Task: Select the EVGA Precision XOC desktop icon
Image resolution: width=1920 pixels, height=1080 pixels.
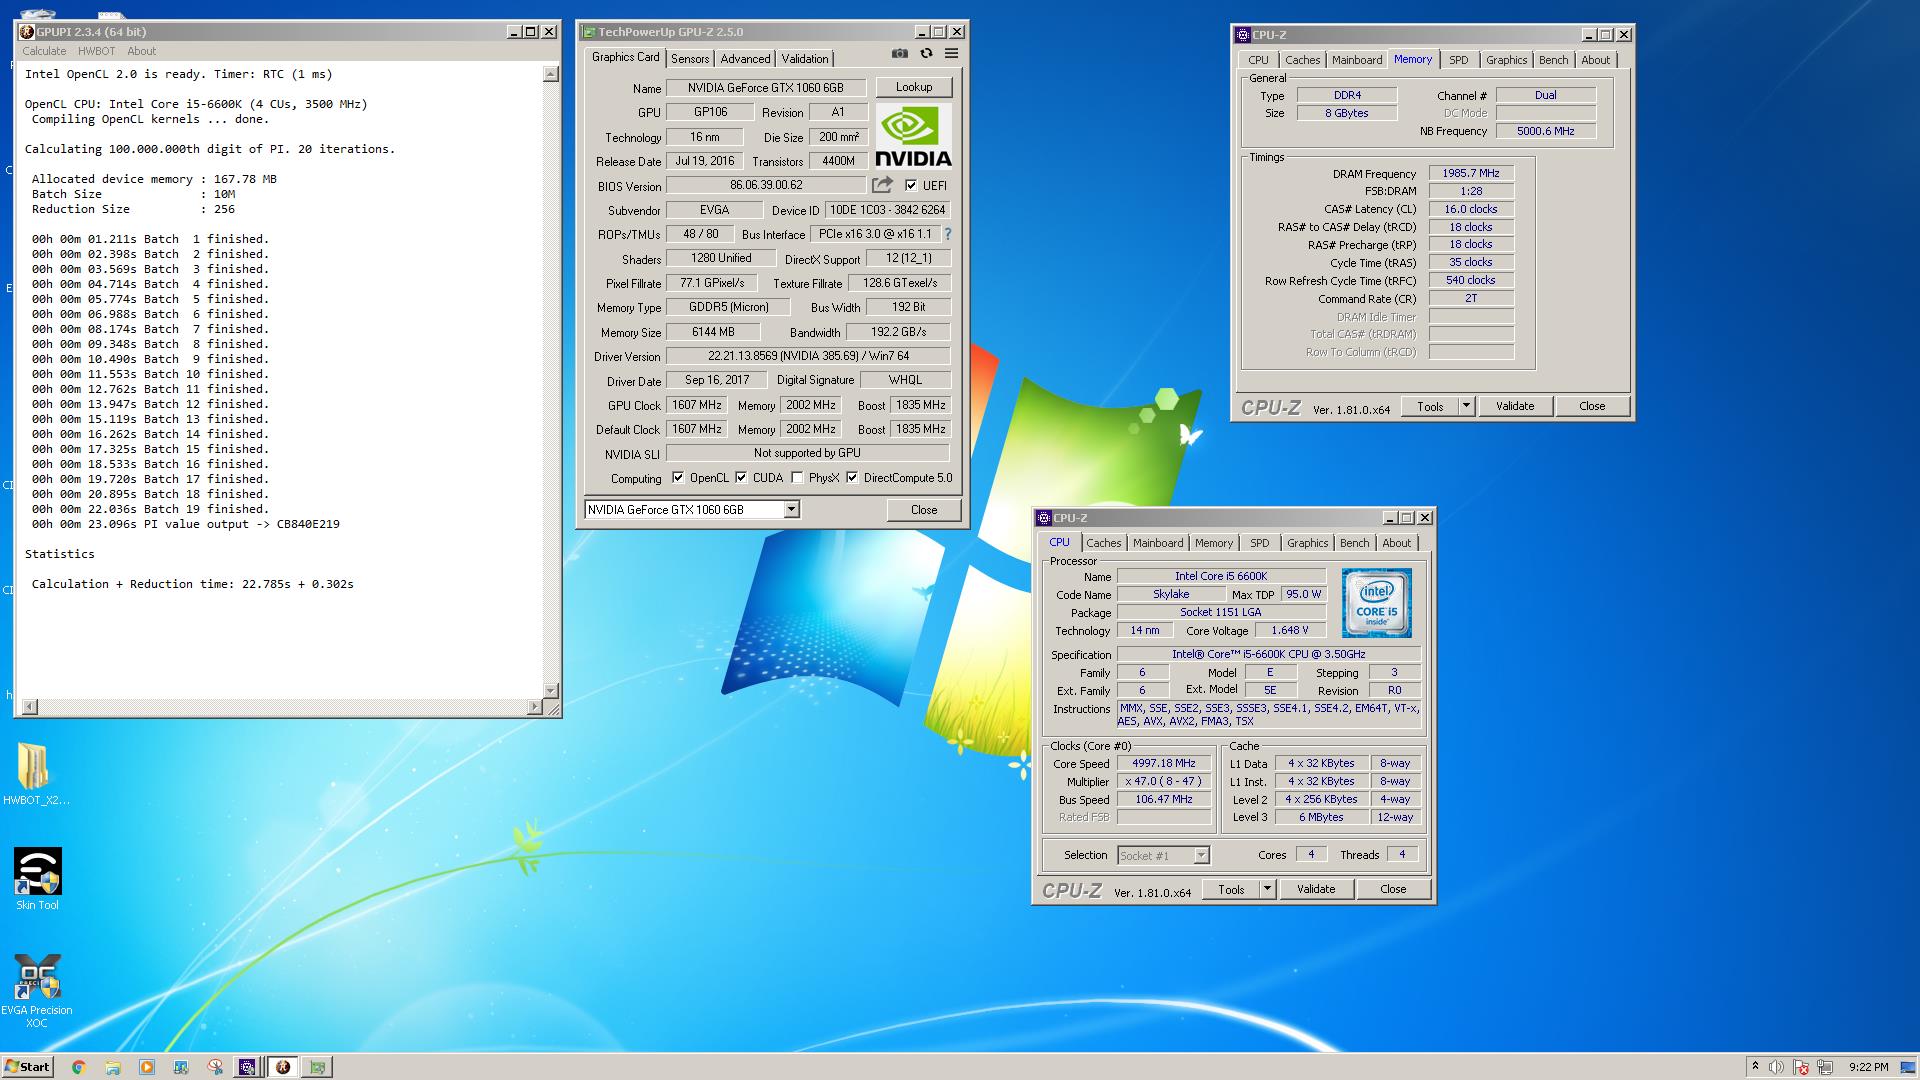Action: [37, 991]
